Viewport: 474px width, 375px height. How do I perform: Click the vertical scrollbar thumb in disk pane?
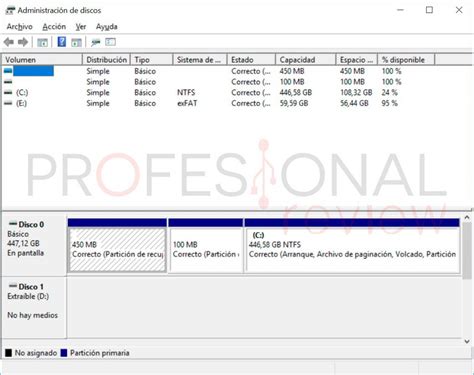tap(467, 251)
